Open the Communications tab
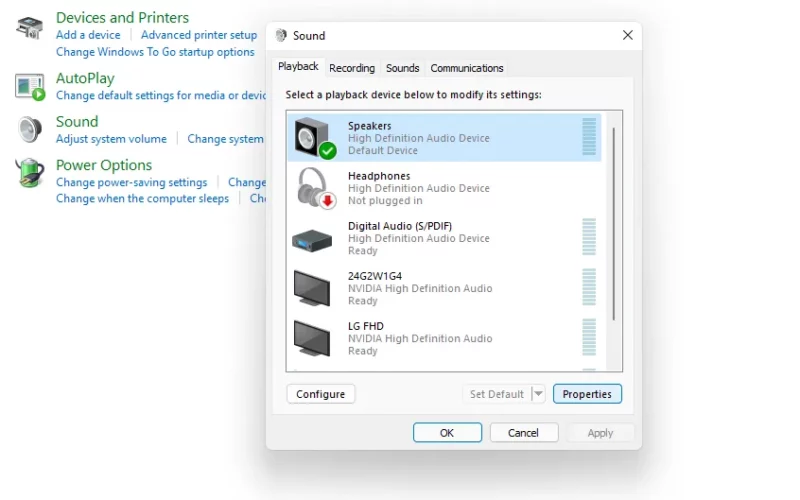The image size is (800, 500). pyautogui.click(x=467, y=68)
